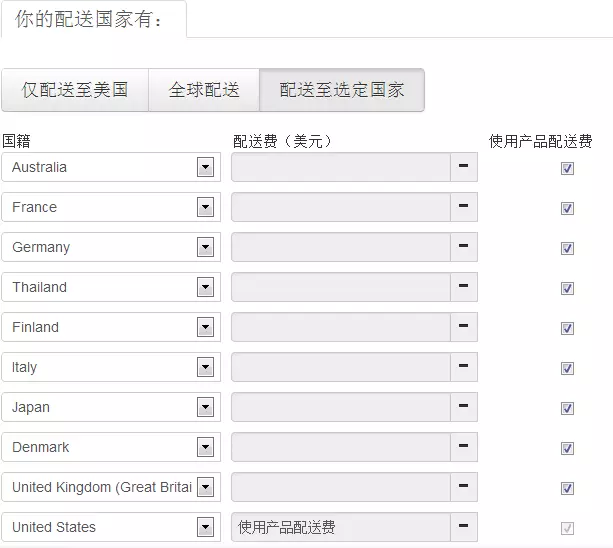Uncheck product shipping fee for United Kingdom
The width and height of the screenshot is (613, 548).
pyautogui.click(x=567, y=488)
